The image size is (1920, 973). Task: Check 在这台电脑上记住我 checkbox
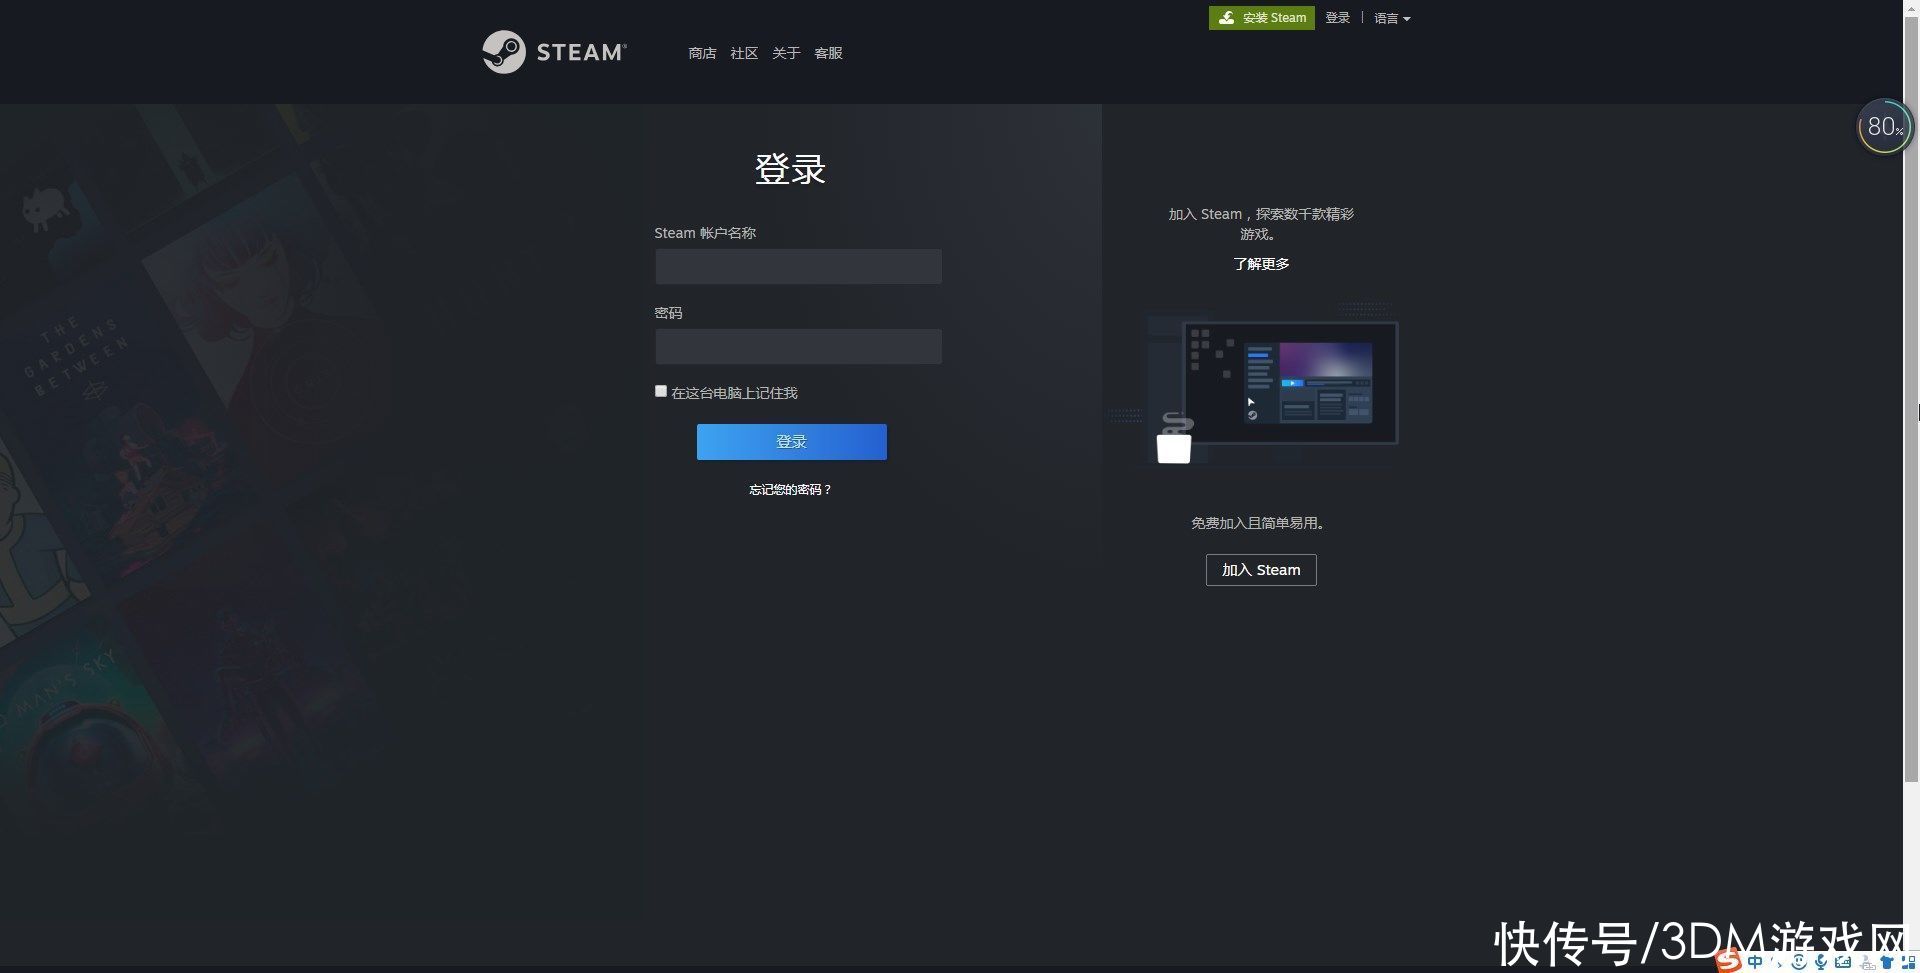pyautogui.click(x=661, y=391)
